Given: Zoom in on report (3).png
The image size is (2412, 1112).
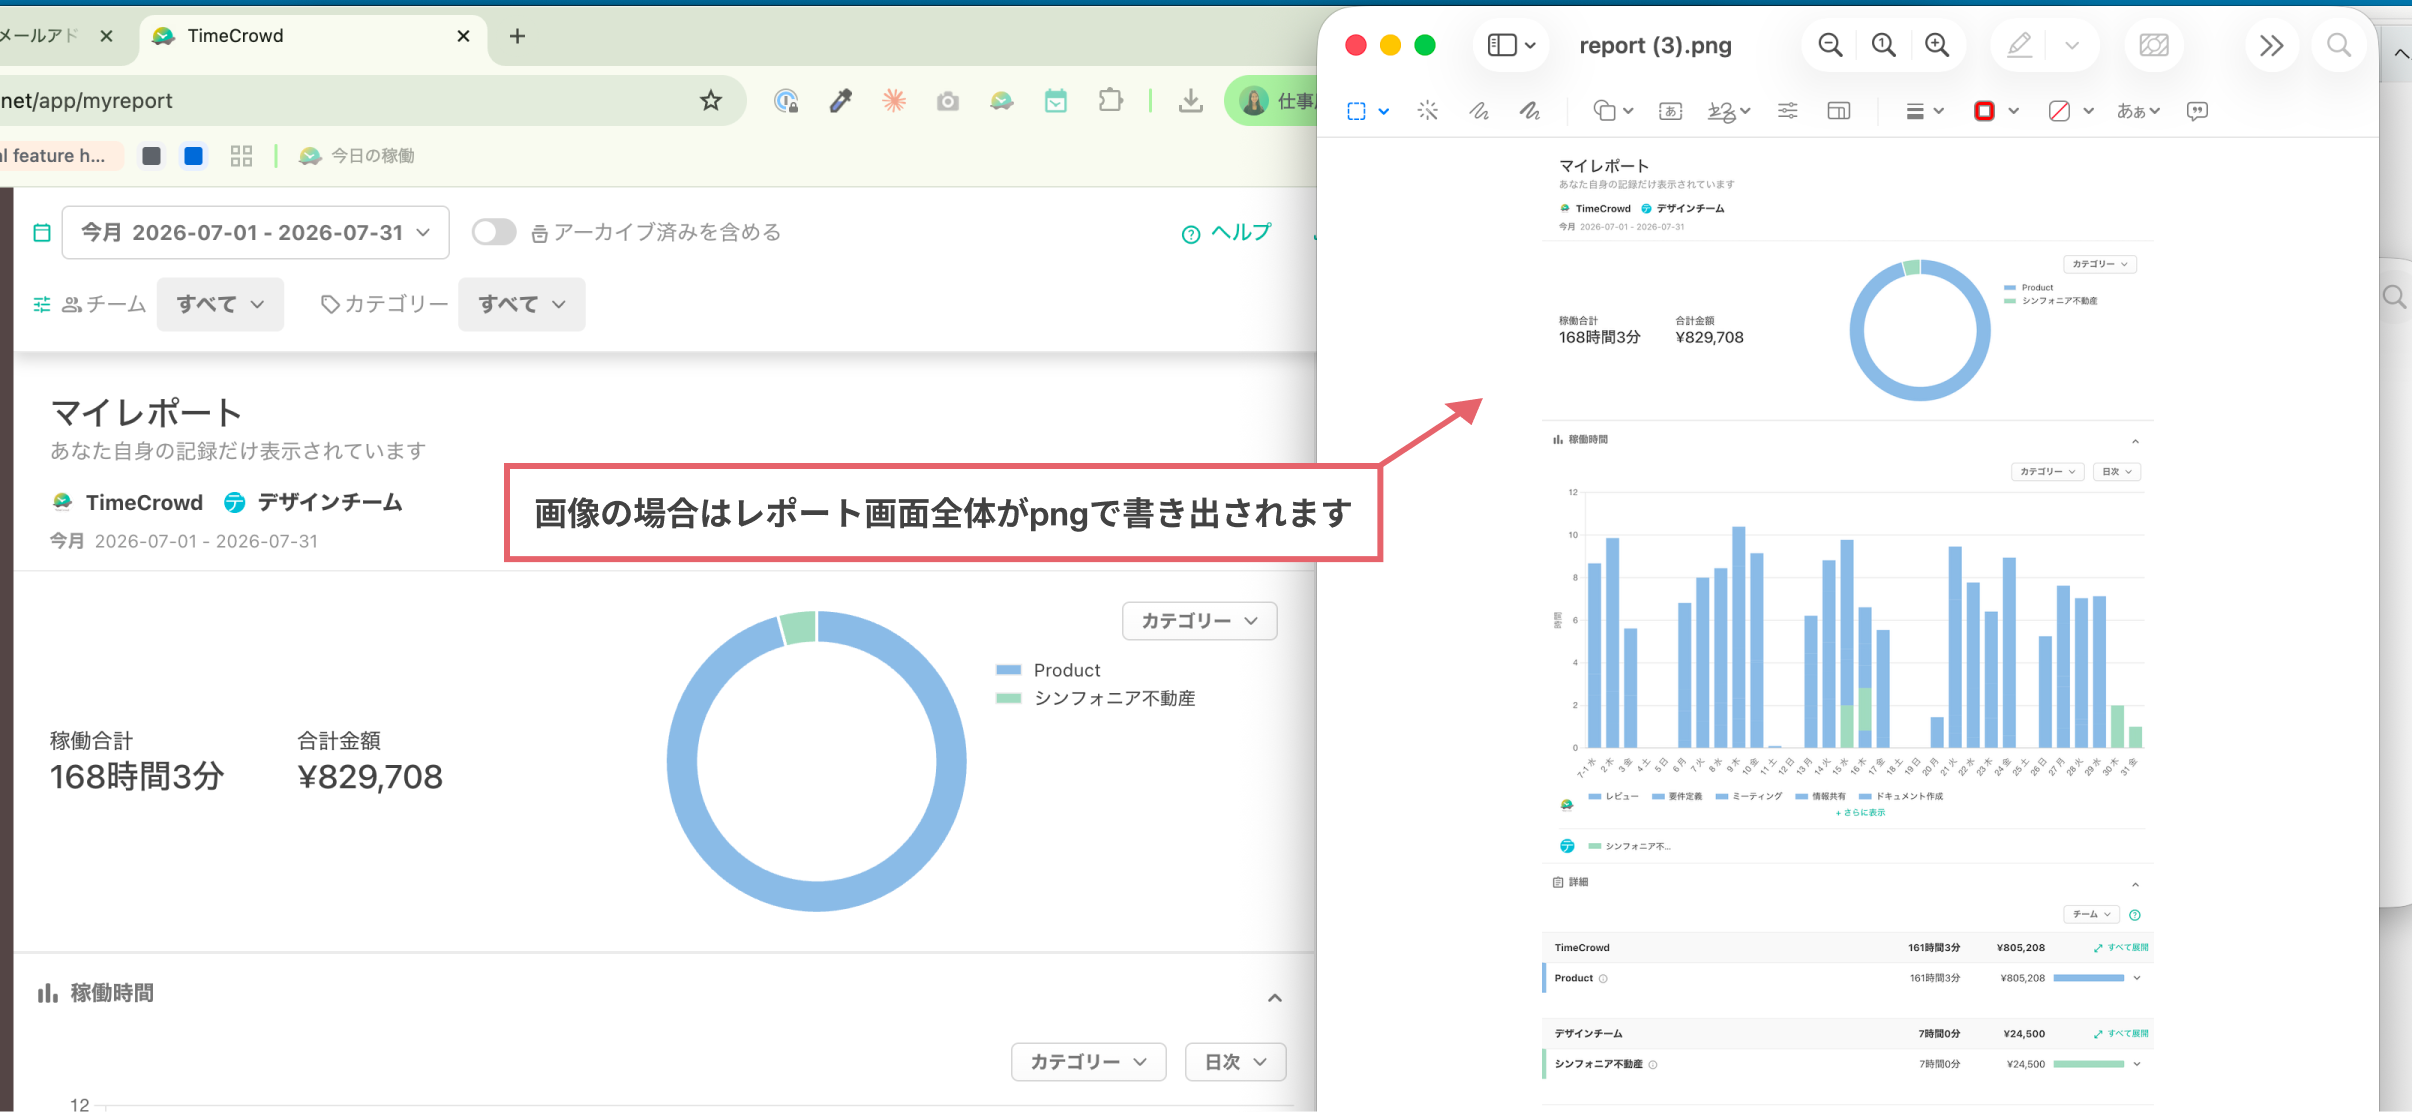Looking at the screenshot, I should (x=1937, y=45).
